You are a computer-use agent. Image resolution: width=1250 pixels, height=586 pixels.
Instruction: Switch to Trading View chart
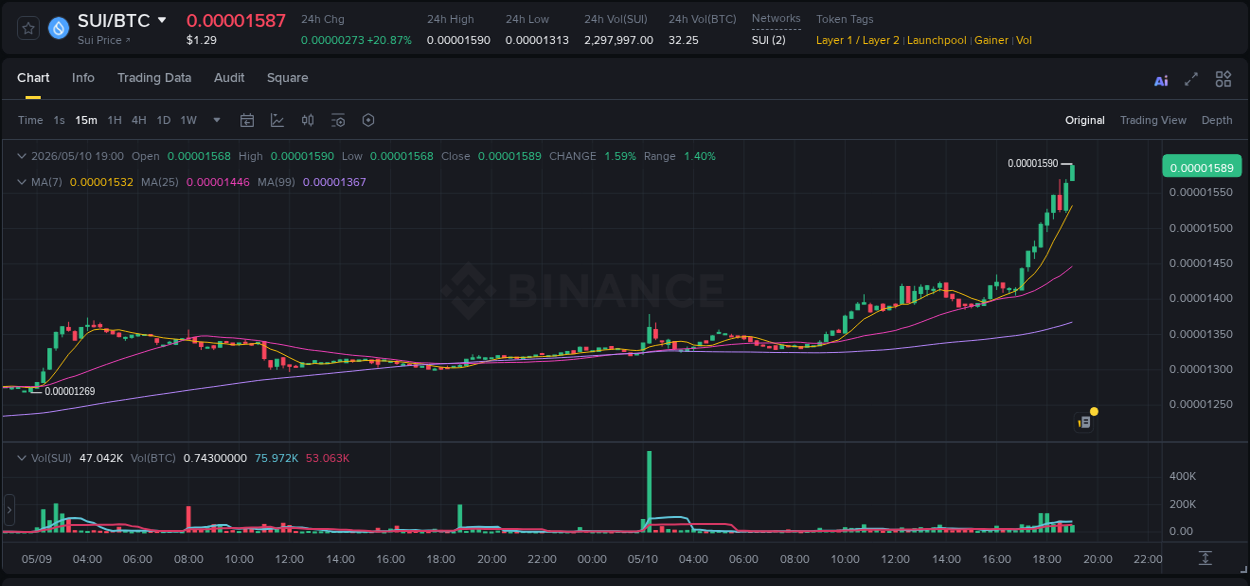click(x=1153, y=120)
